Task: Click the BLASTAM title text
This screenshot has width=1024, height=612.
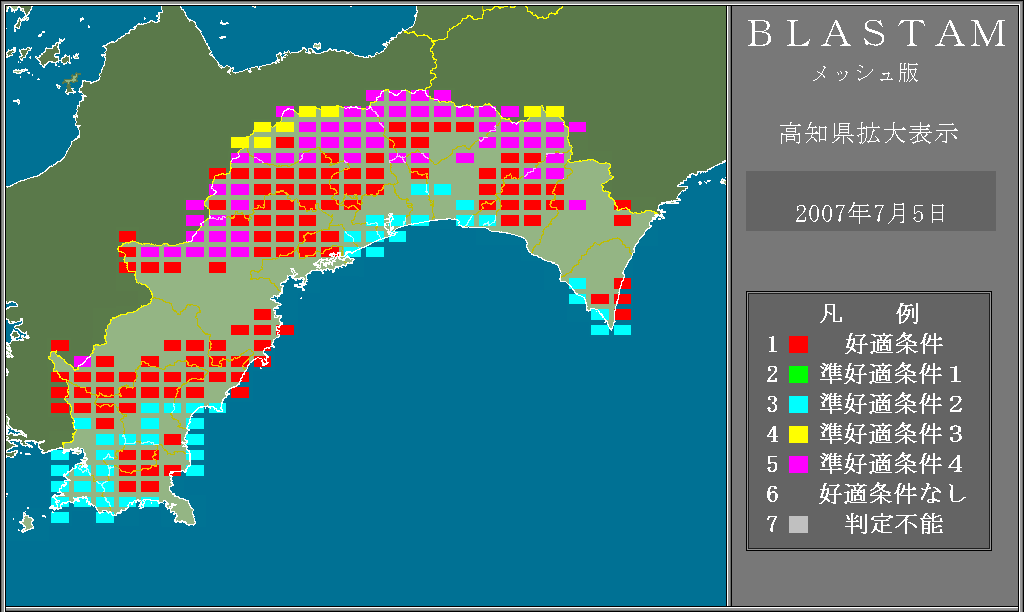Action: click(x=877, y=34)
